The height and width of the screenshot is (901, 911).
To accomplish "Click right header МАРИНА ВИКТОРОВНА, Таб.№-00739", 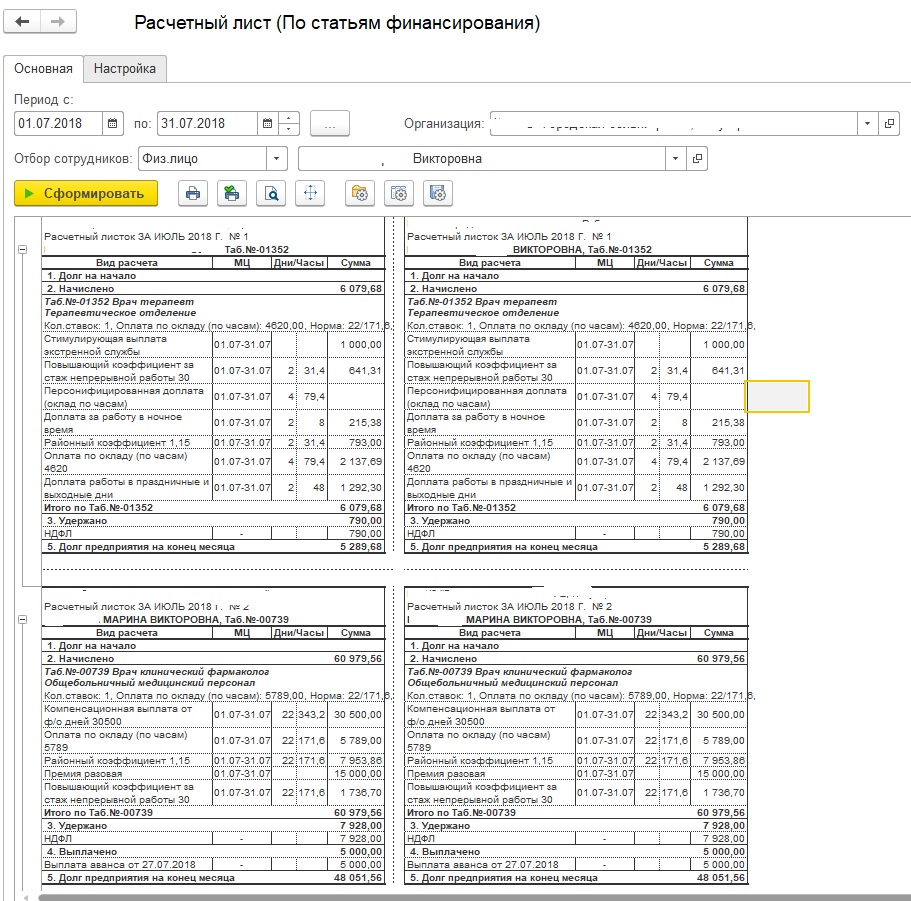I will click(x=558, y=620).
